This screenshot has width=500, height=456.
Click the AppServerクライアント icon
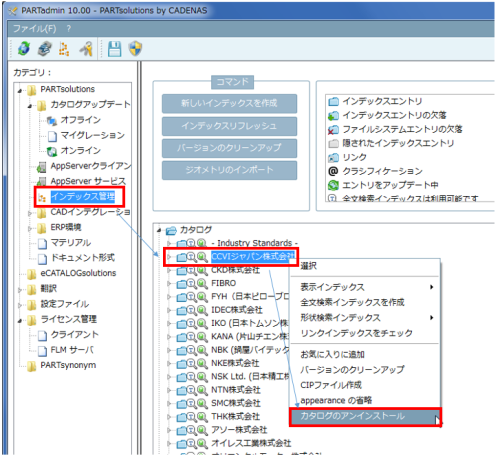[x=42, y=166]
